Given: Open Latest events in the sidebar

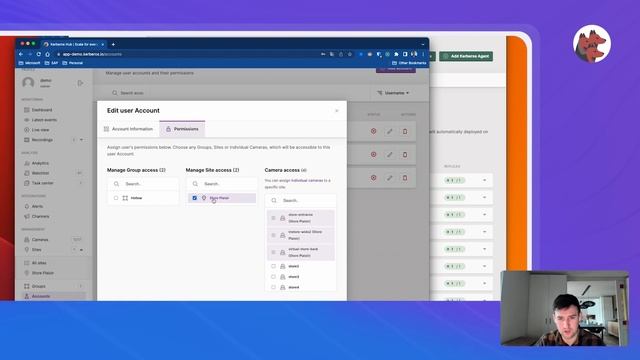Looking at the screenshot, I should [x=44, y=120].
